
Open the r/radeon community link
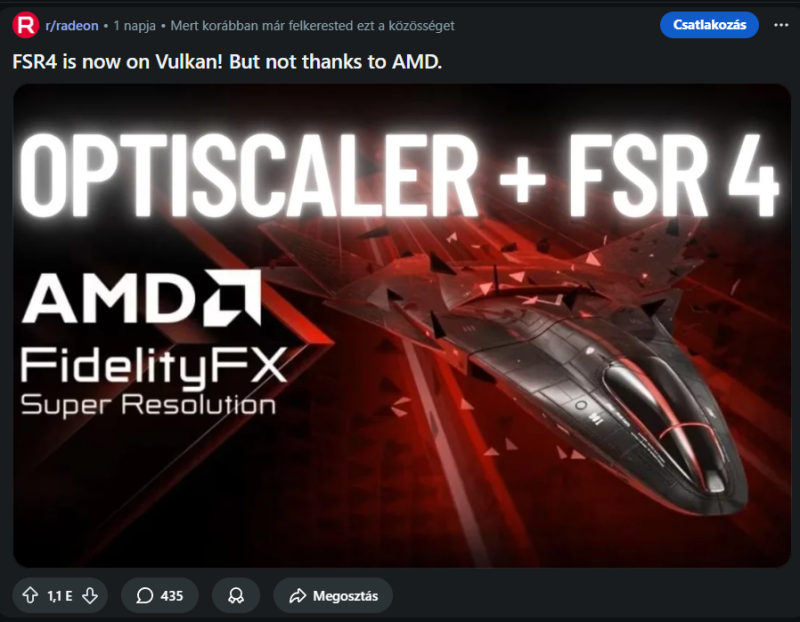72,26
